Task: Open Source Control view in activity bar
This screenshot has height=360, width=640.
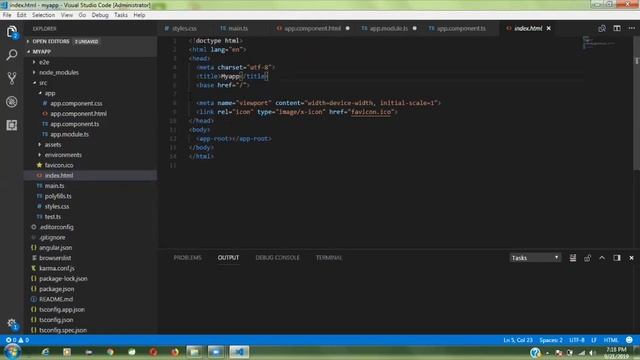Action: pyautogui.click(x=11, y=78)
